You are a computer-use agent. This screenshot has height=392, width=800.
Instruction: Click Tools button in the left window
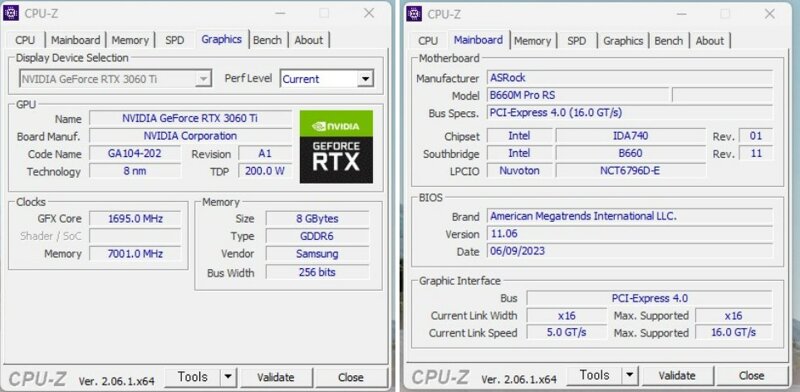192,378
